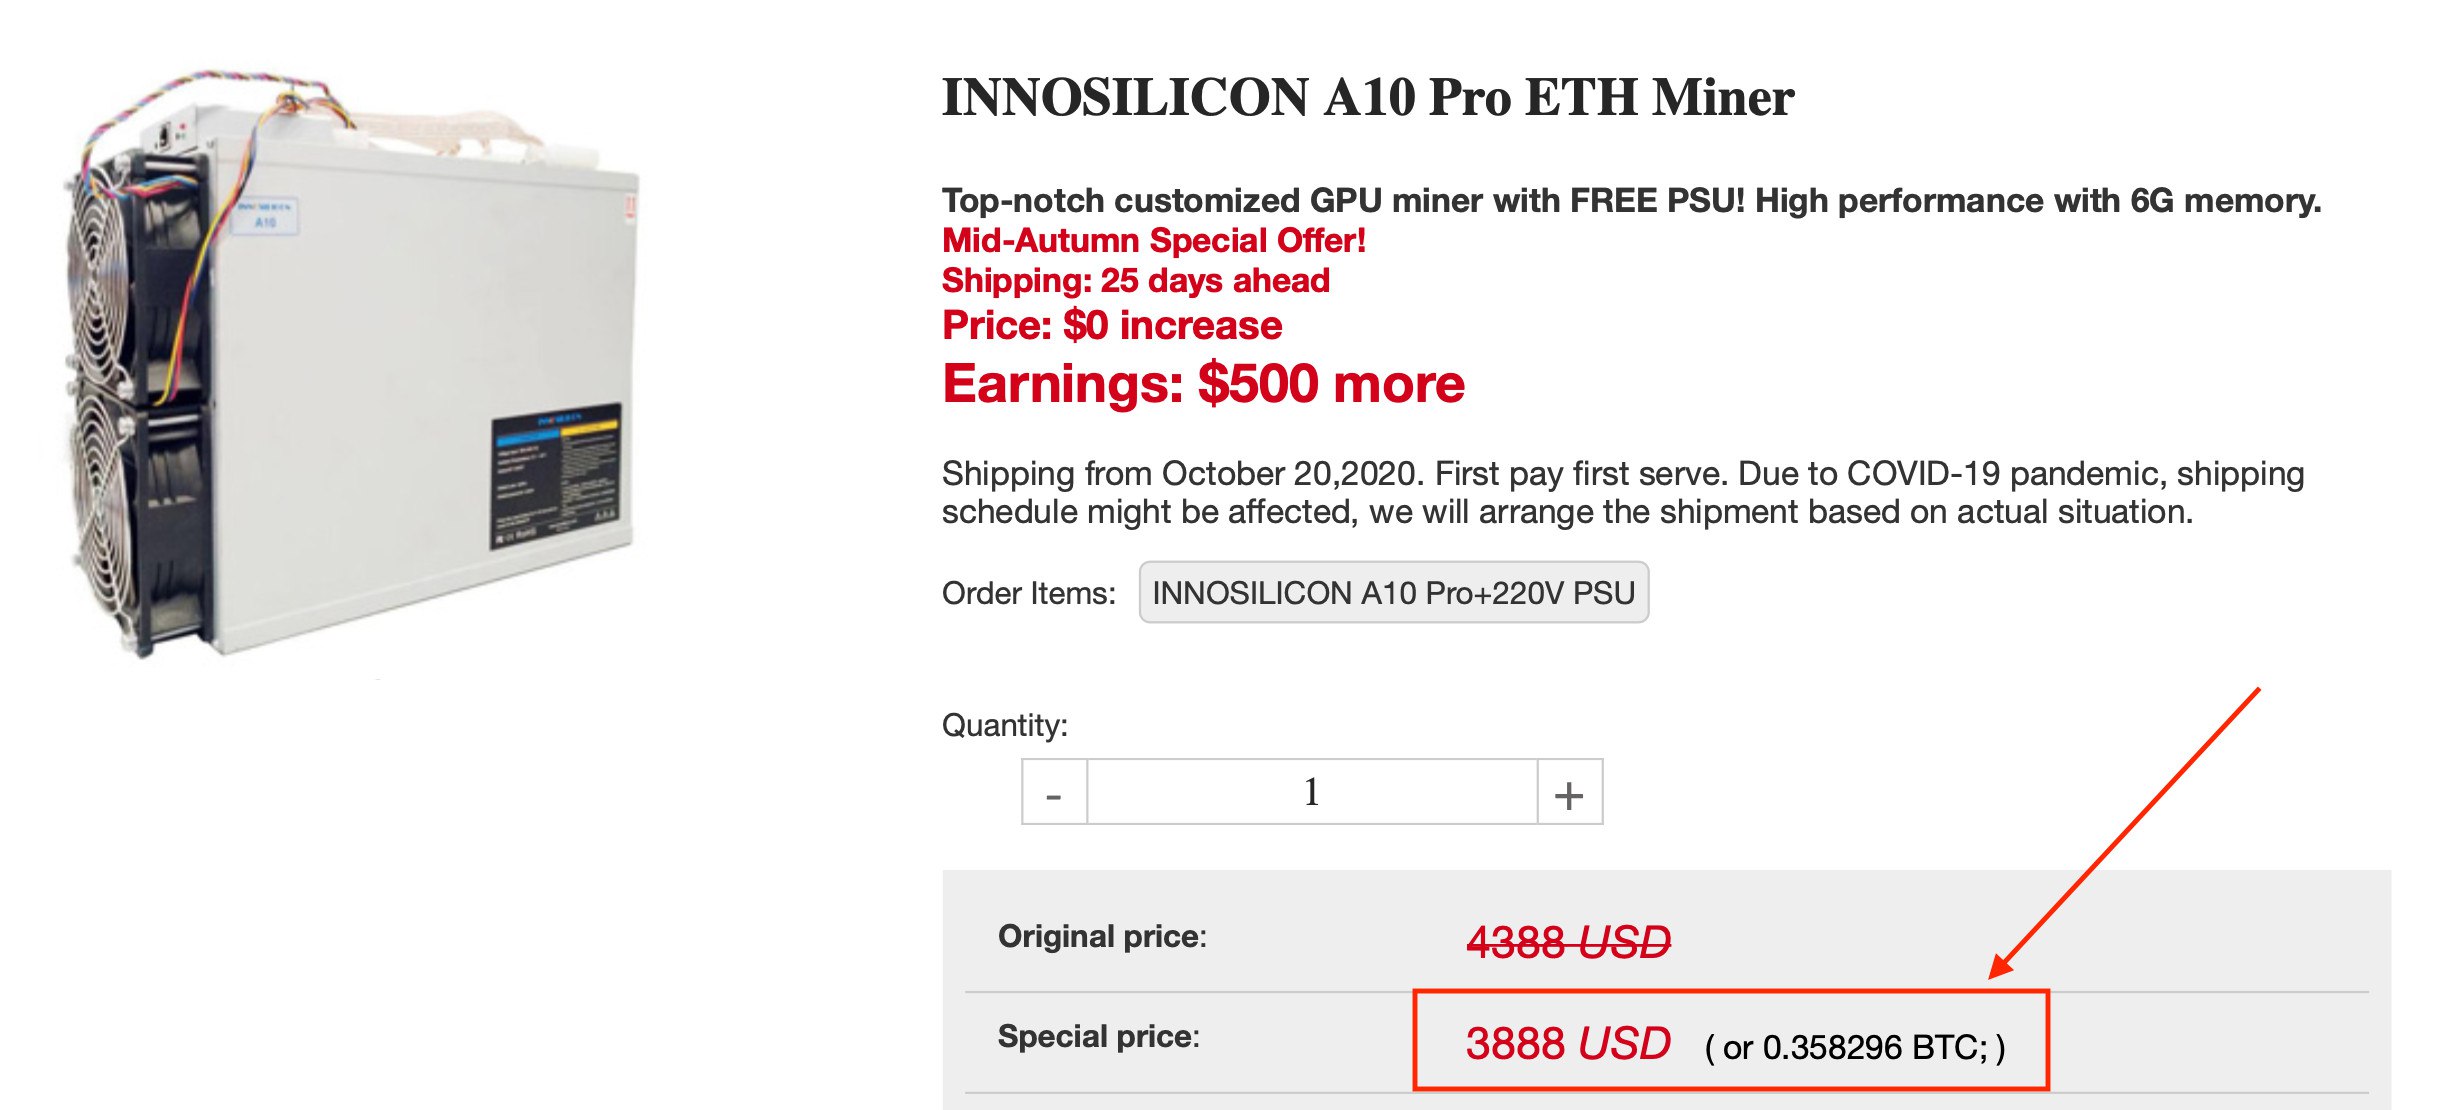2442x1110 pixels.
Task: Click the INNOSILICON A10 Pro ETH Miner title
Action: [x=1368, y=98]
